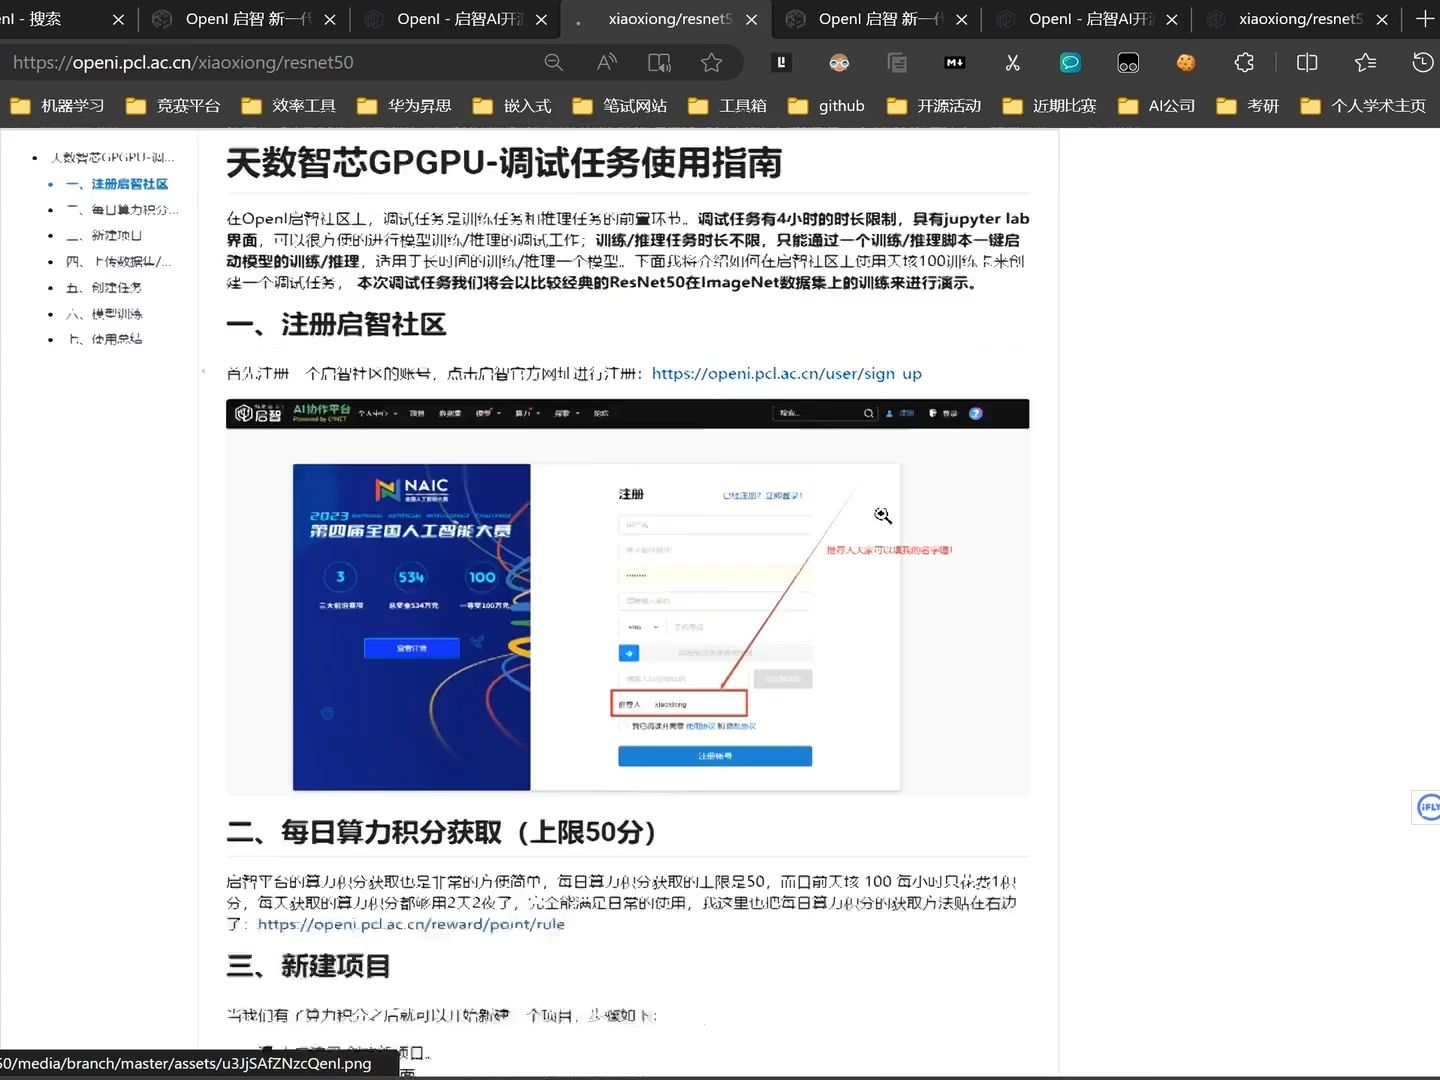This screenshot has height=1080, width=1440.
Task: Open 考研 bookmarks folder
Action: pyautogui.click(x=1248, y=105)
